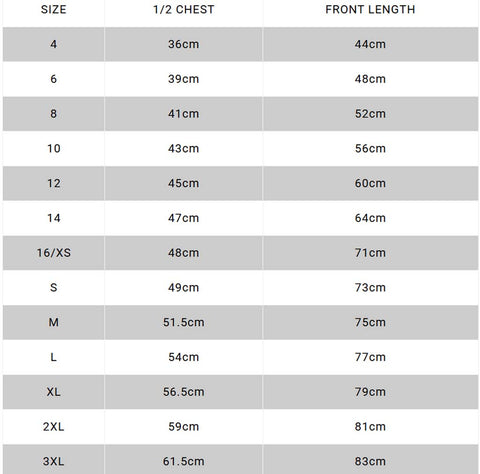This screenshot has width=480, height=474.
Task: Click the 1/2 CHEST column header
Action: pyautogui.click(x=184, y=9)
